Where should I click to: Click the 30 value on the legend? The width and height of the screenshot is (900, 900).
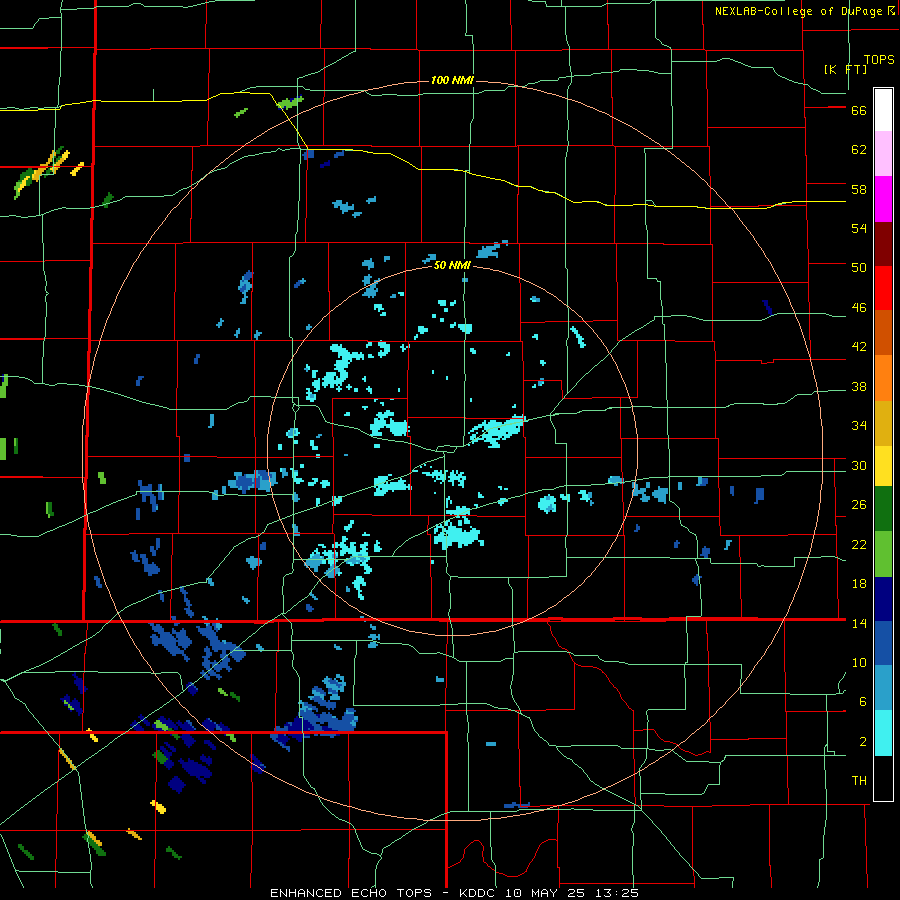pyautogui.click(x=859, y=465)
